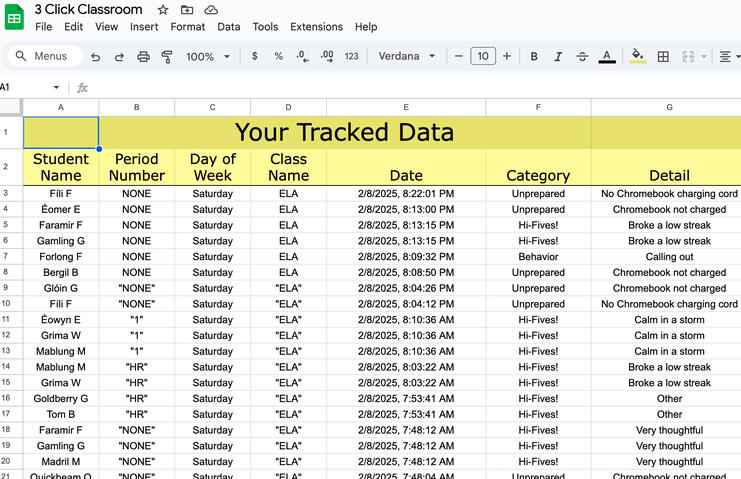This screenshot has height=479, width=741.
Task: Star the 3 Click Classroom document
Action: [x=163, y=9]
